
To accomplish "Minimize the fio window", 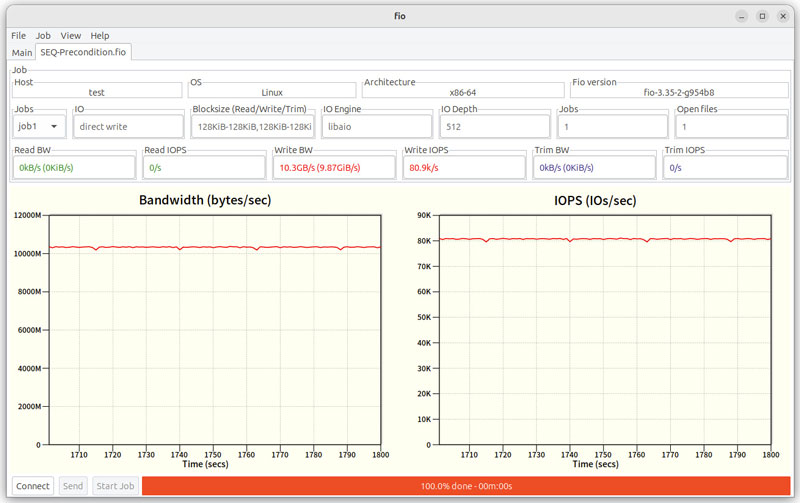I will [742, 16].
